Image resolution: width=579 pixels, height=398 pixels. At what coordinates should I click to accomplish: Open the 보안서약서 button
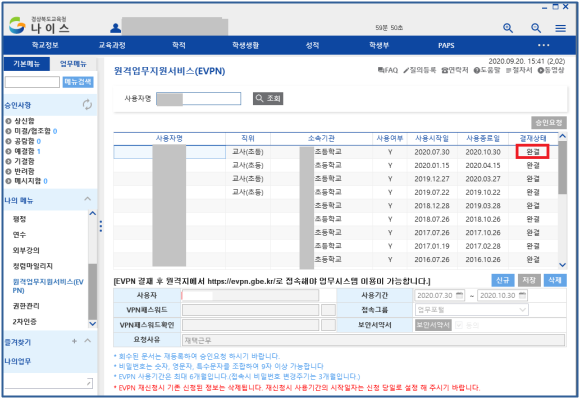[433, 325]
